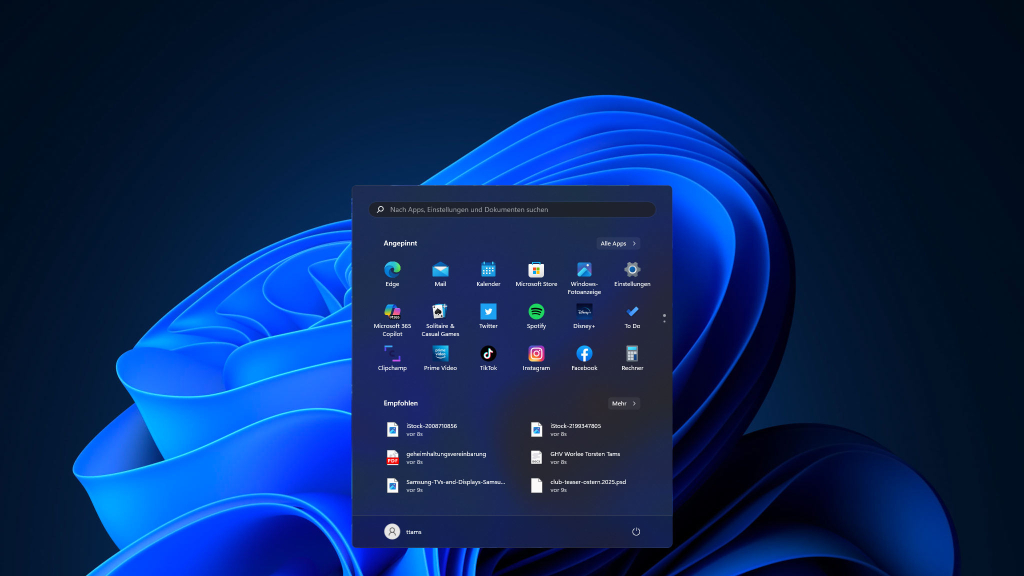
Task: Click the search magnifier icon
Action: click(x=380, y=210)
